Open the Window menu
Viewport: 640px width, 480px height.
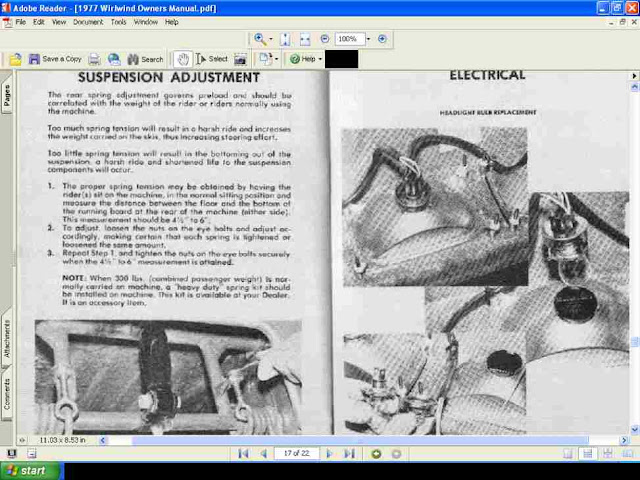tap(146, 22)
